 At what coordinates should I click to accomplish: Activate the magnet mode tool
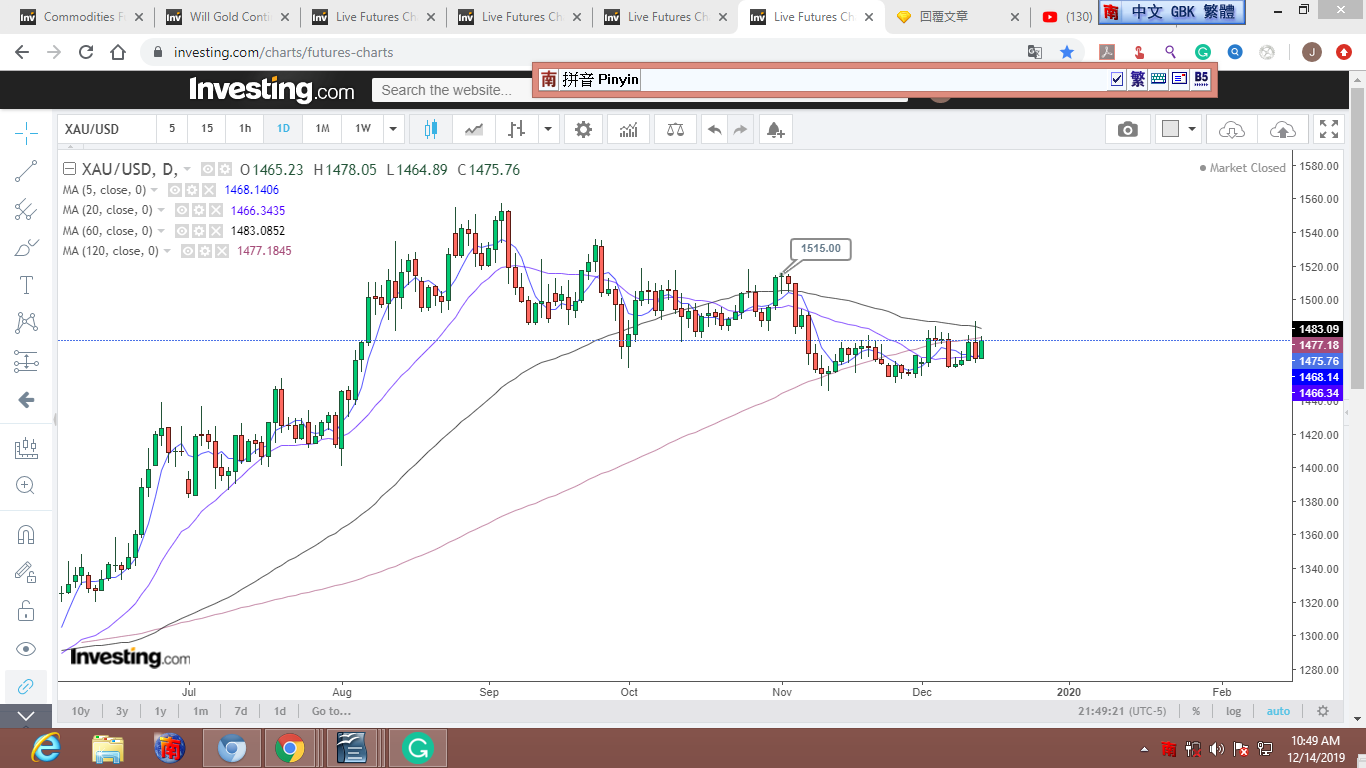[26, 535]
